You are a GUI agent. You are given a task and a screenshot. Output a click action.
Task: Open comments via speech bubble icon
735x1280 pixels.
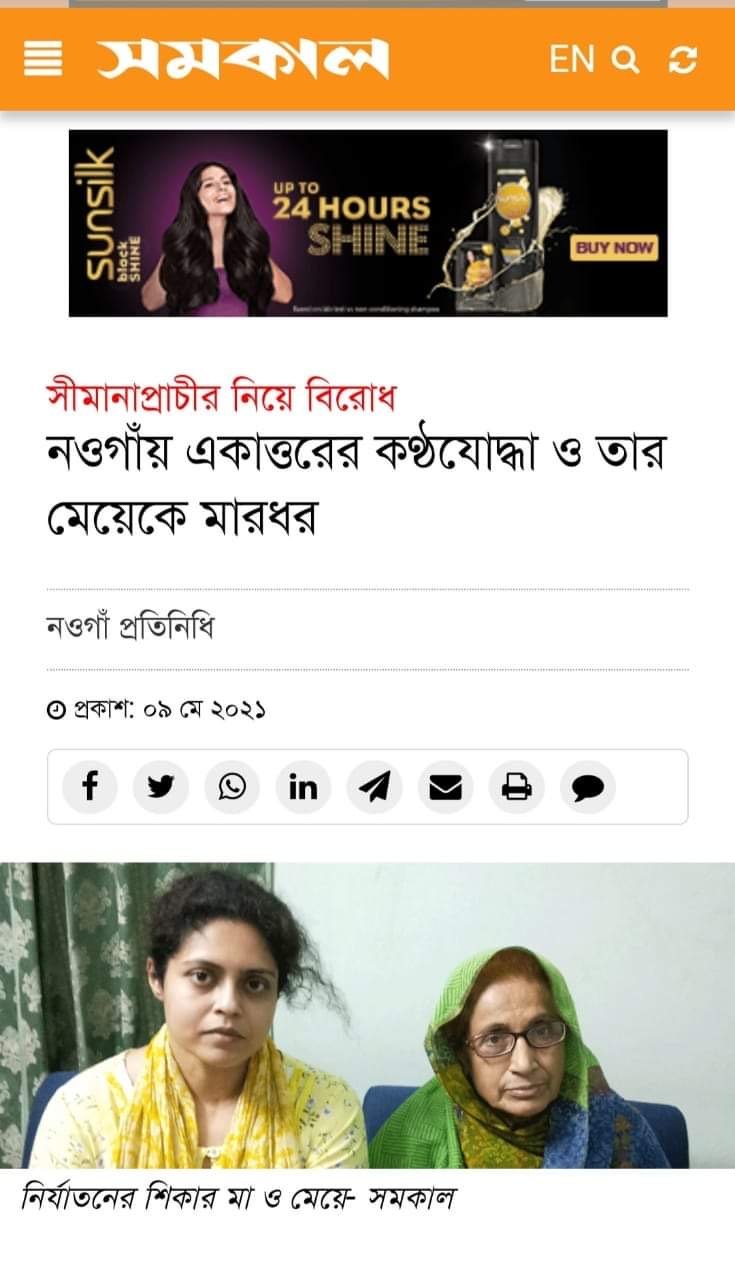pos(588,787)
